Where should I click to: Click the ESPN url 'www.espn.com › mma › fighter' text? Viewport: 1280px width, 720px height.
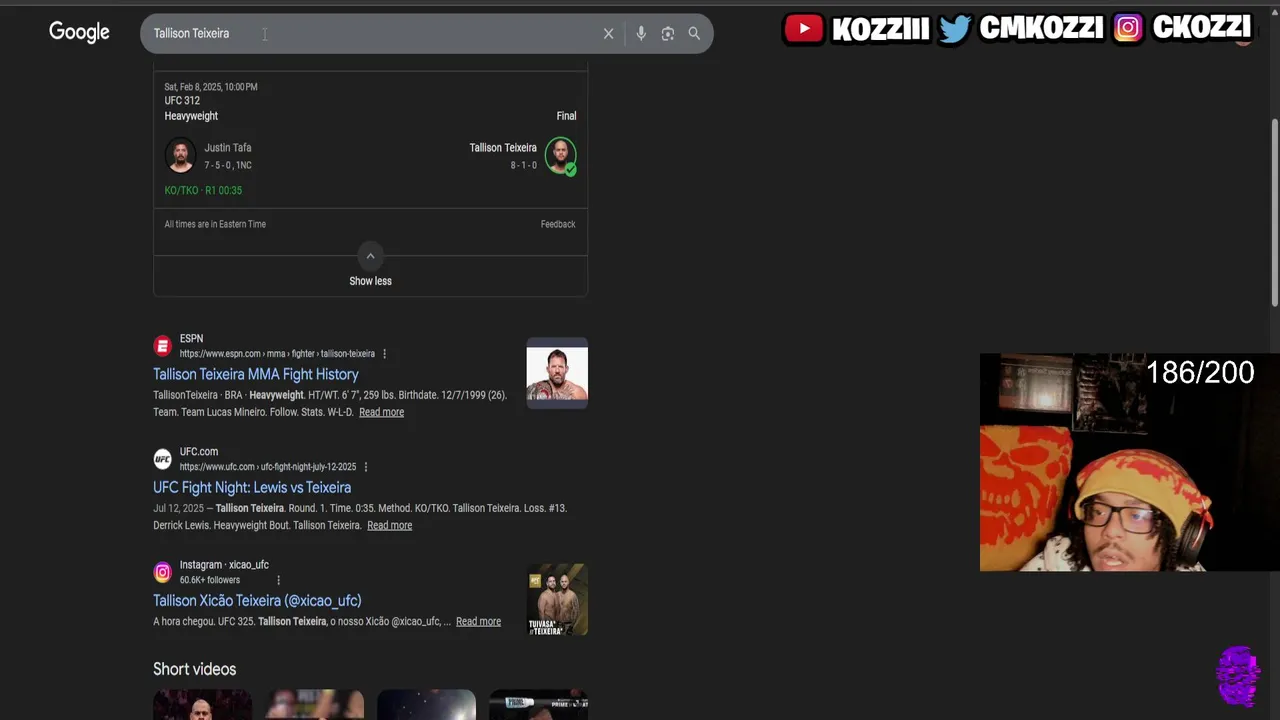pos(277,354)
